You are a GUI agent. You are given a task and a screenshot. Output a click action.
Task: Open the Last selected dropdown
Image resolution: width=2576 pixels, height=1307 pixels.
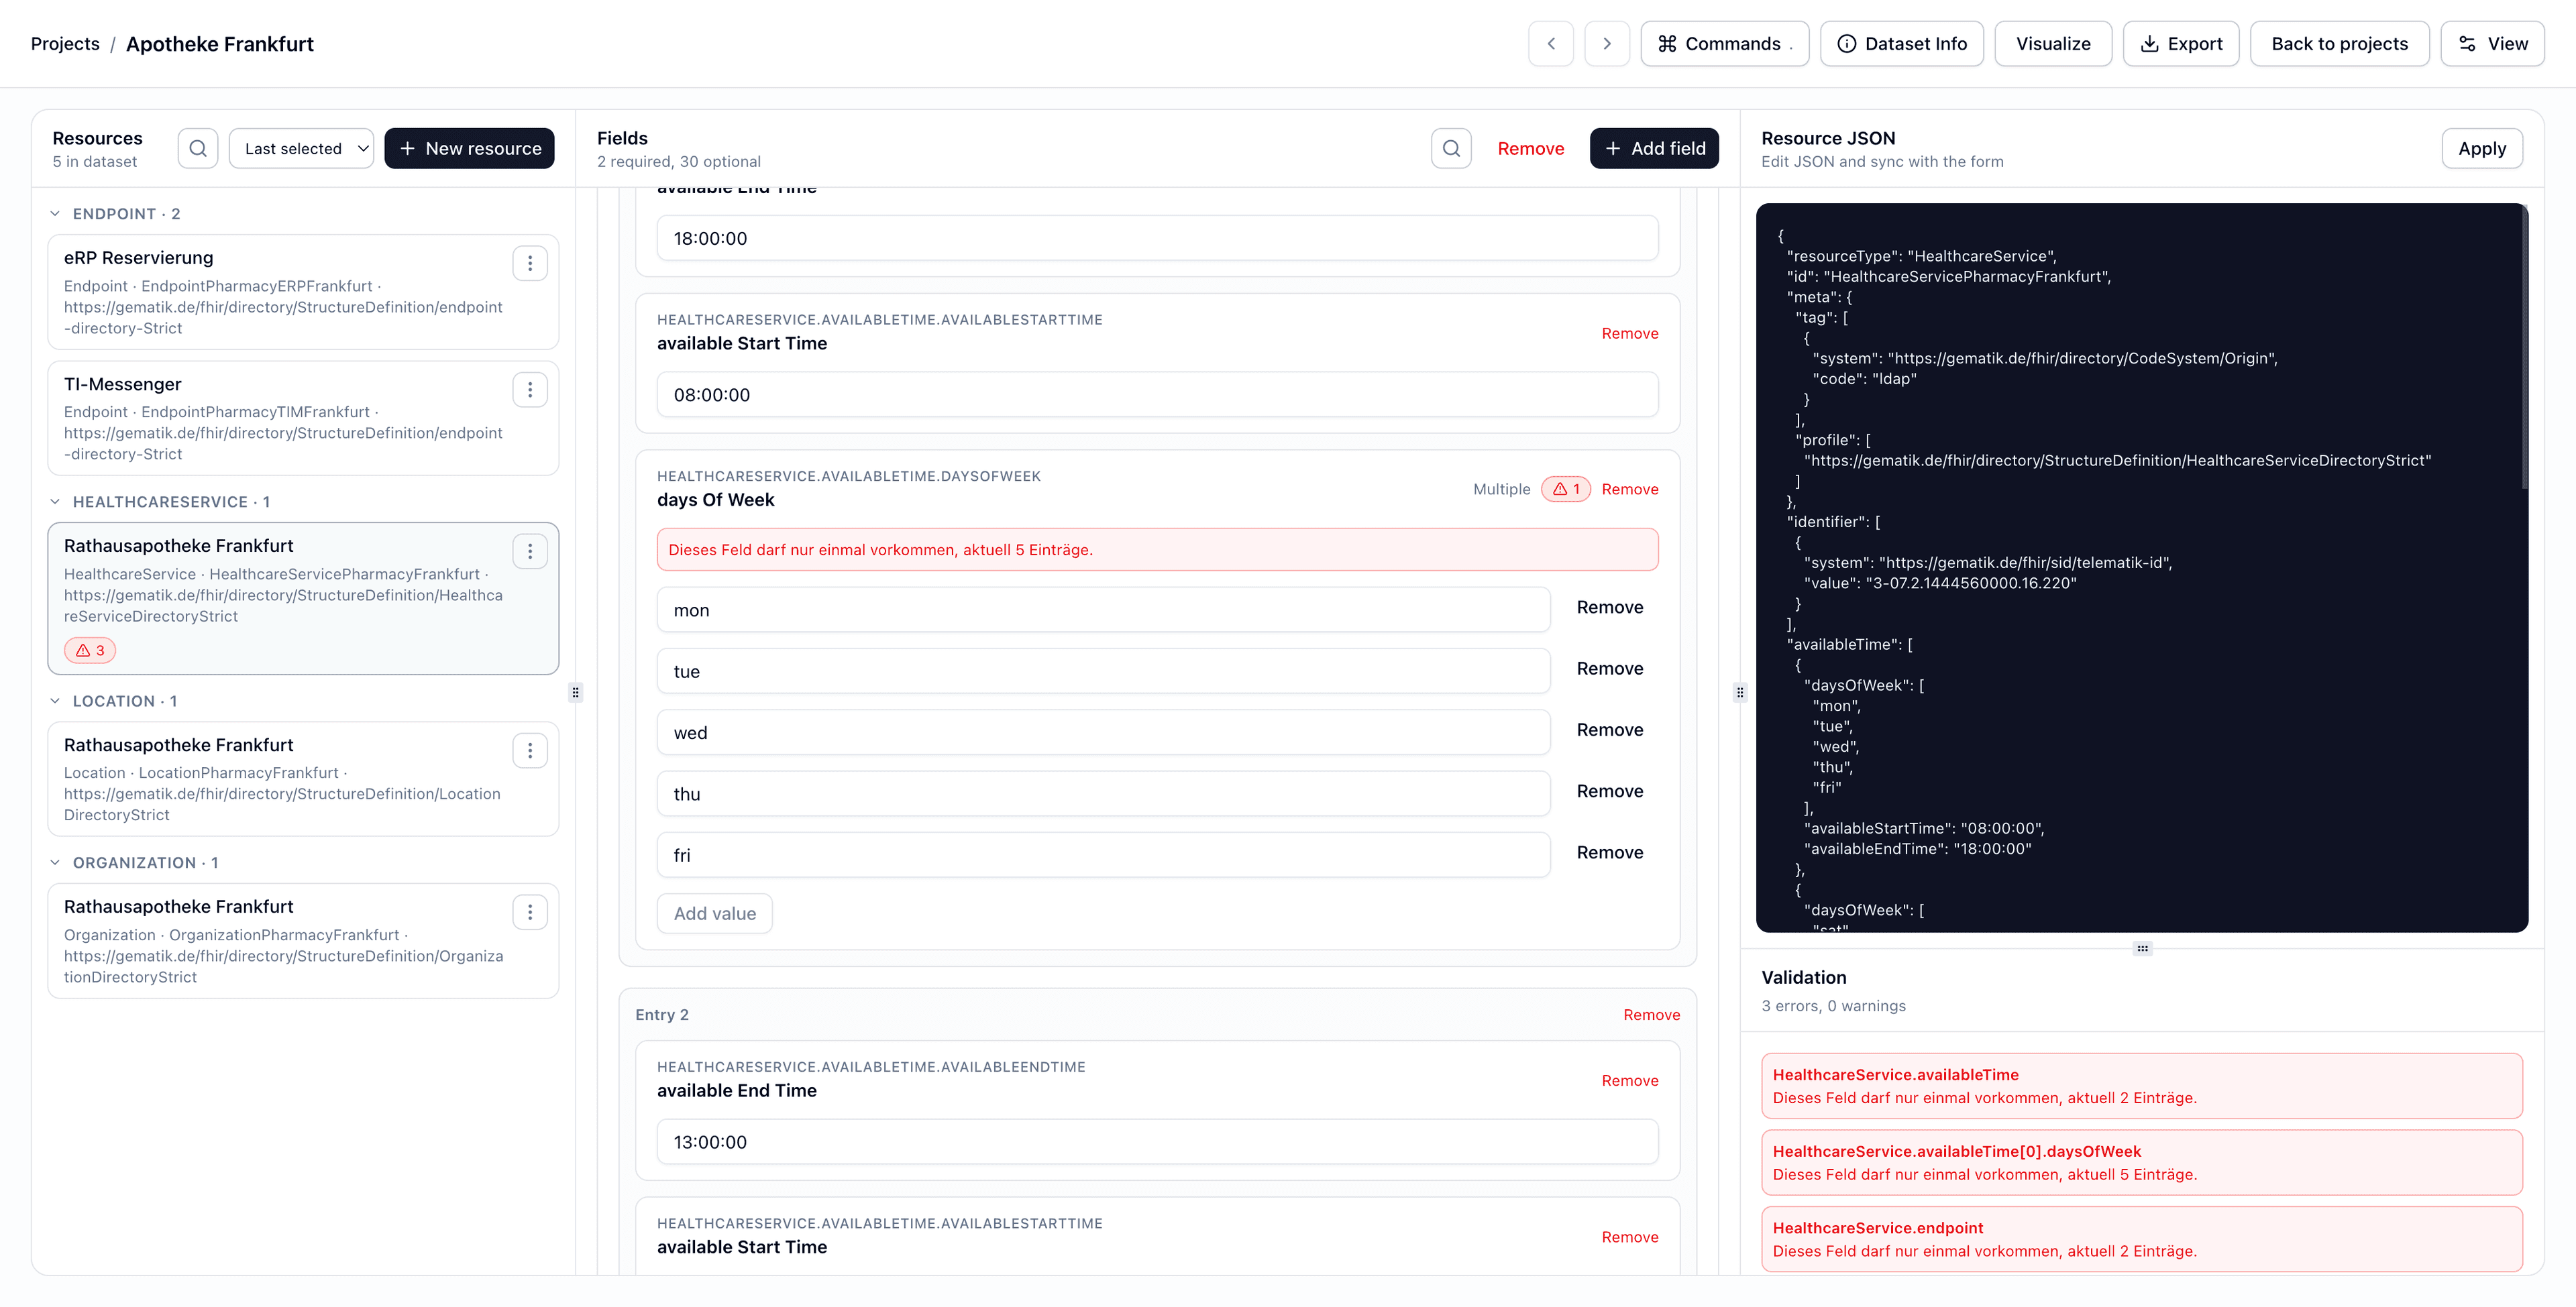pos(301,148)
